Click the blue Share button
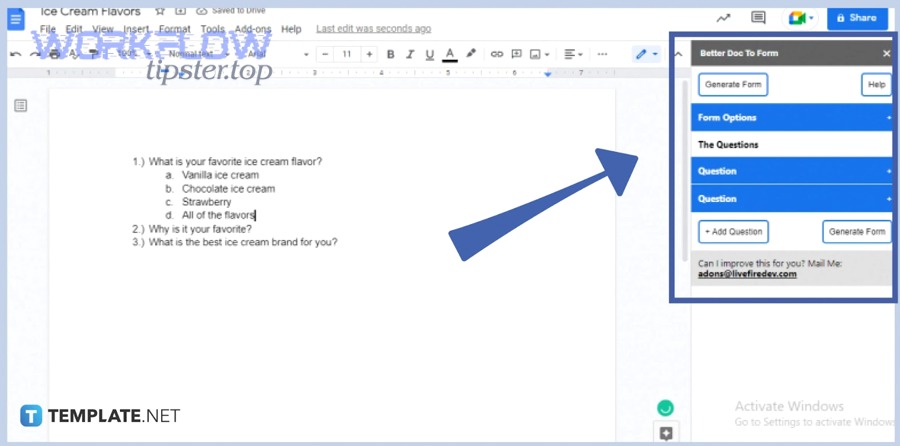The height and width of the screenshot is (446, 900). point(858,18)
